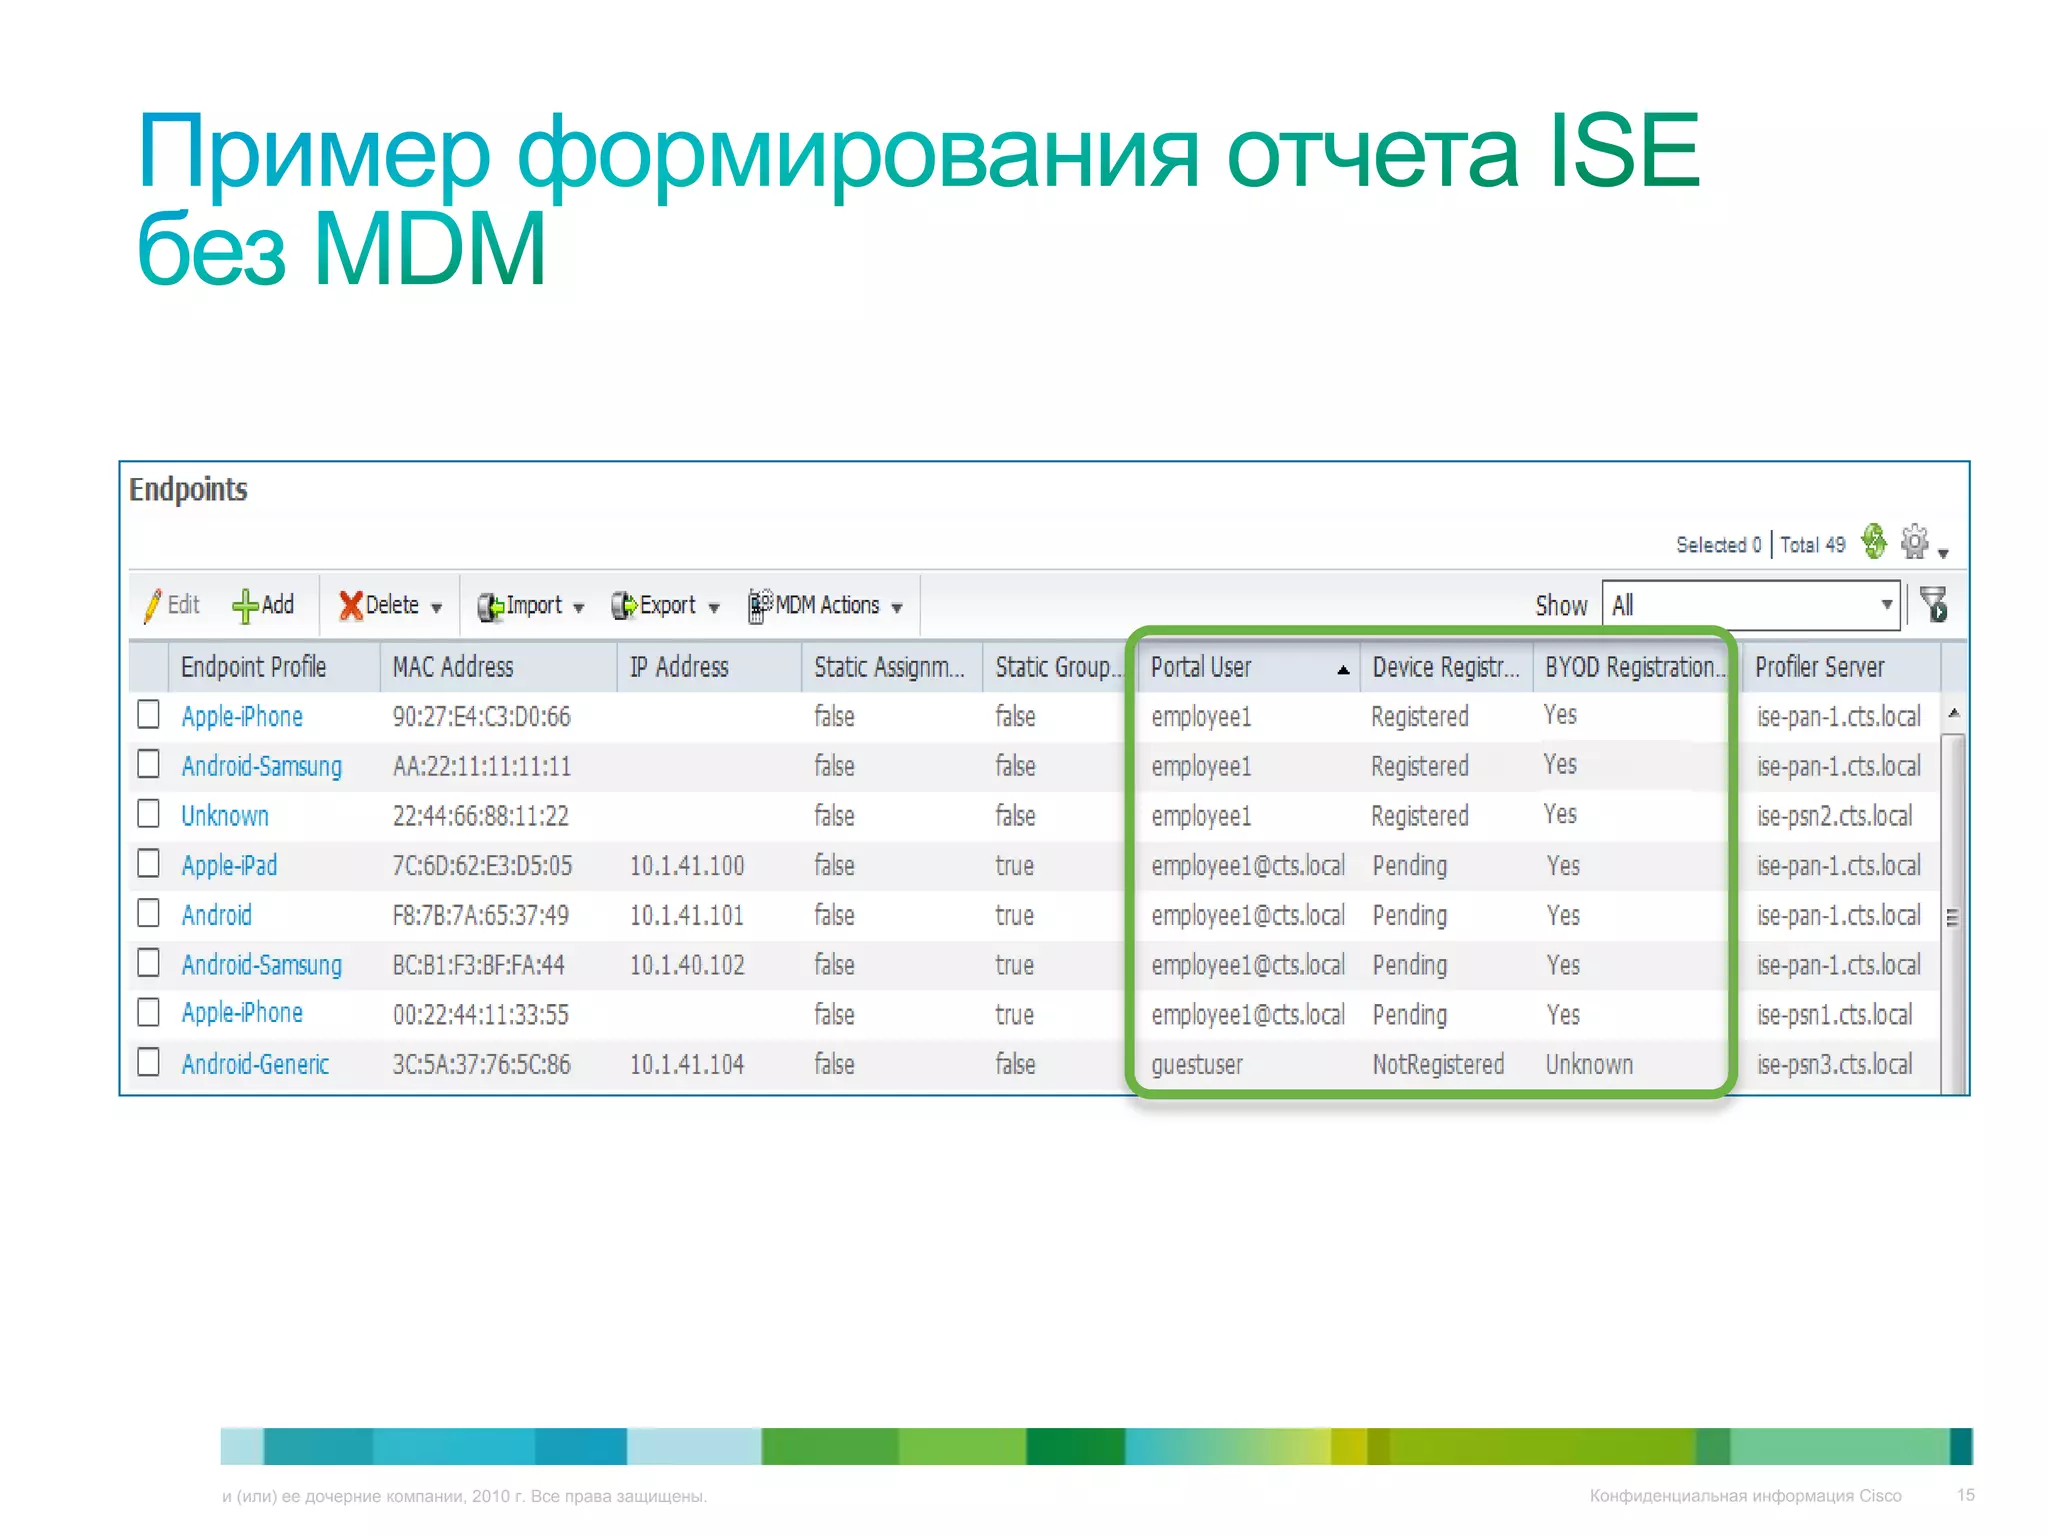
Task: Click the MDM Actions icon
Action: point(760,606)
